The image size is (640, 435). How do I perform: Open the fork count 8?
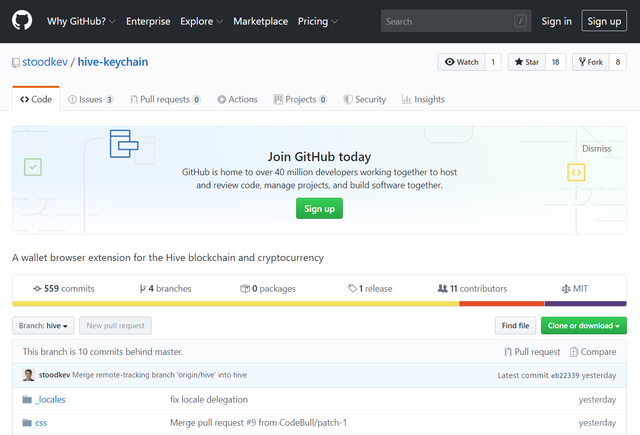[618, 62]
